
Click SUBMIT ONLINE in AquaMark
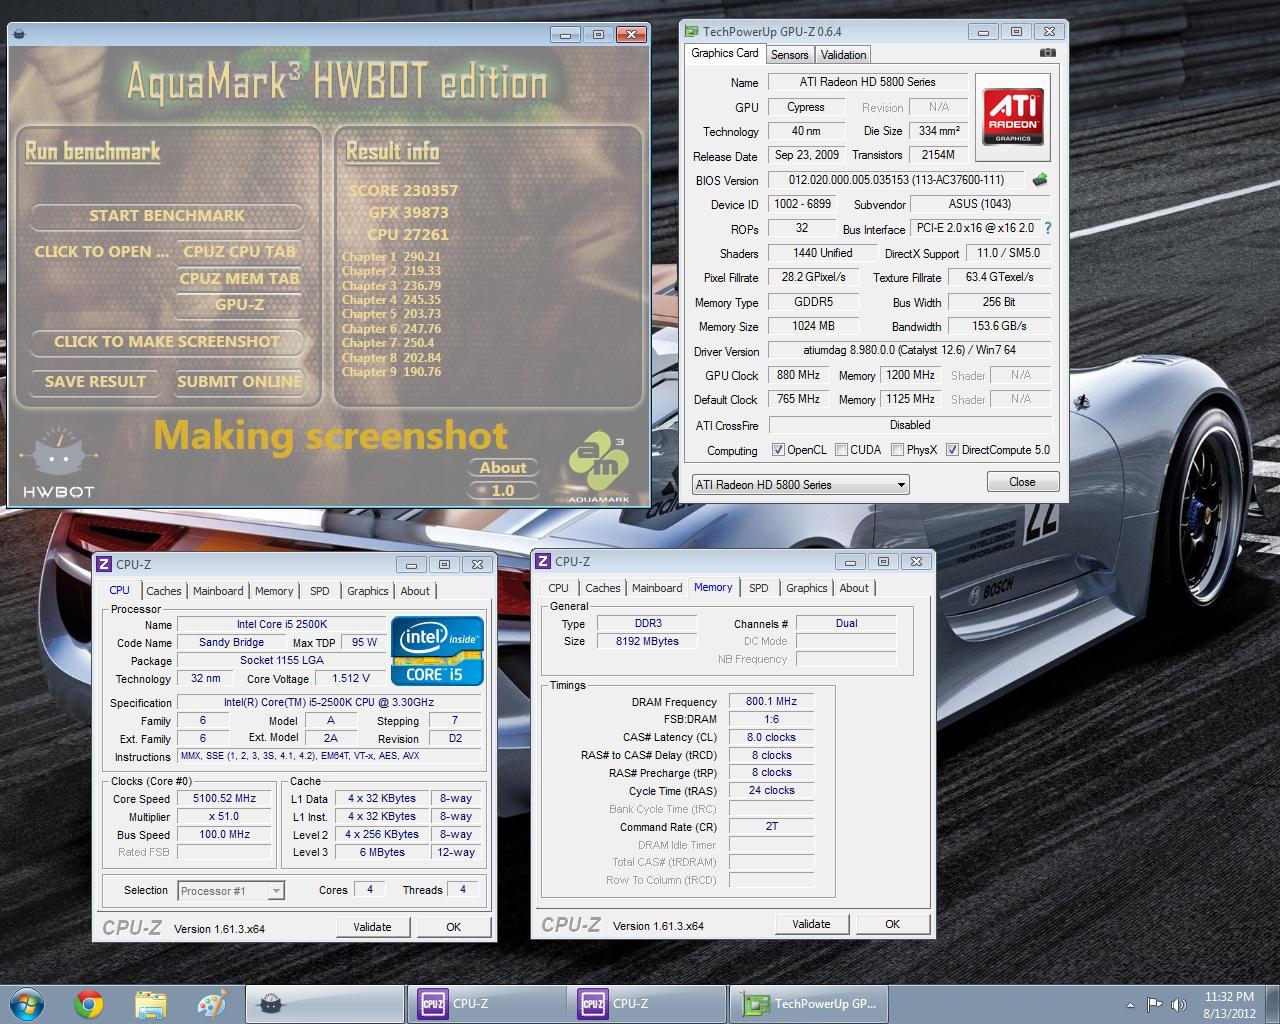[240, 381]
